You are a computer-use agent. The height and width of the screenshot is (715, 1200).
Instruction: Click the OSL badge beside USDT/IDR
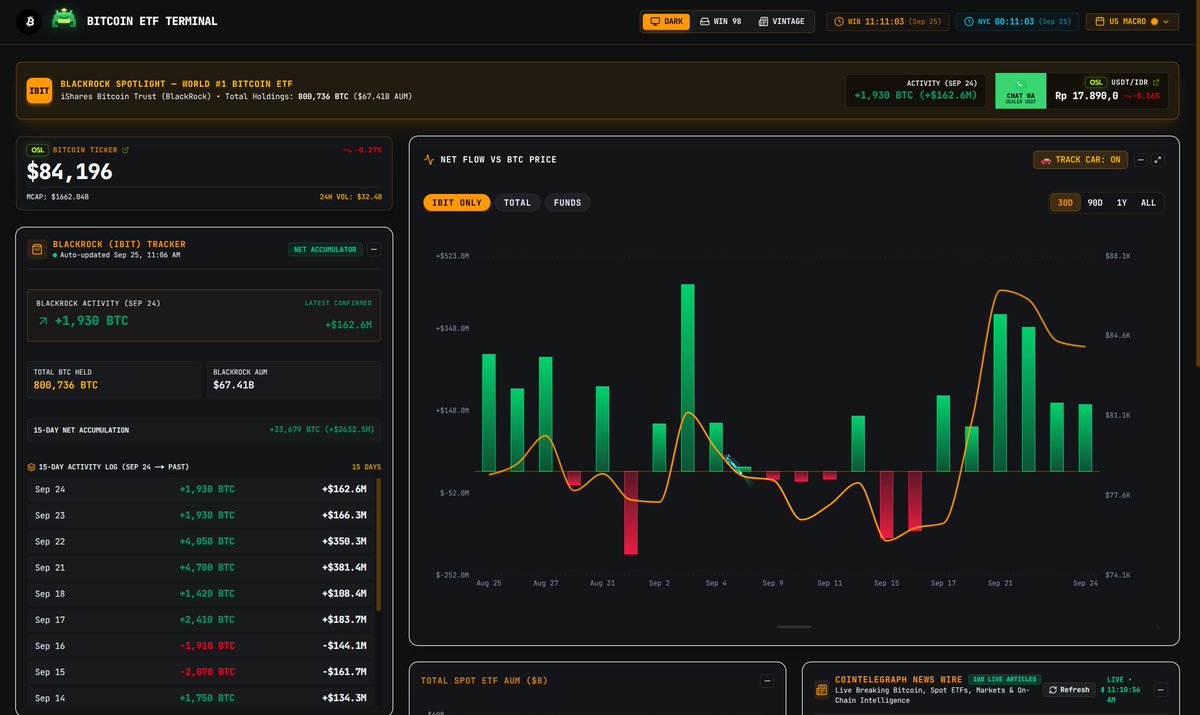click(1096, 82)
